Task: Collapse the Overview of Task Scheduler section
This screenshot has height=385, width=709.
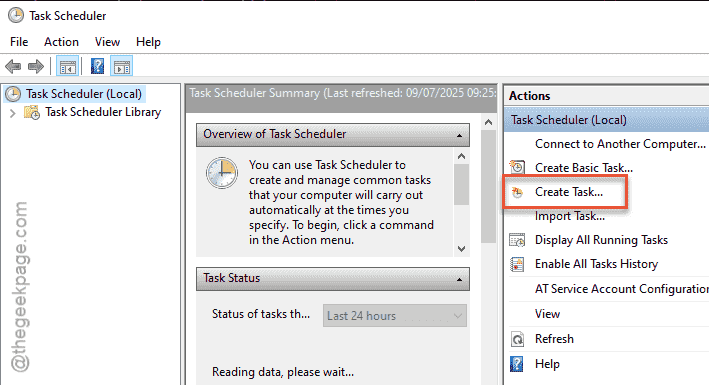Action: 459,135
